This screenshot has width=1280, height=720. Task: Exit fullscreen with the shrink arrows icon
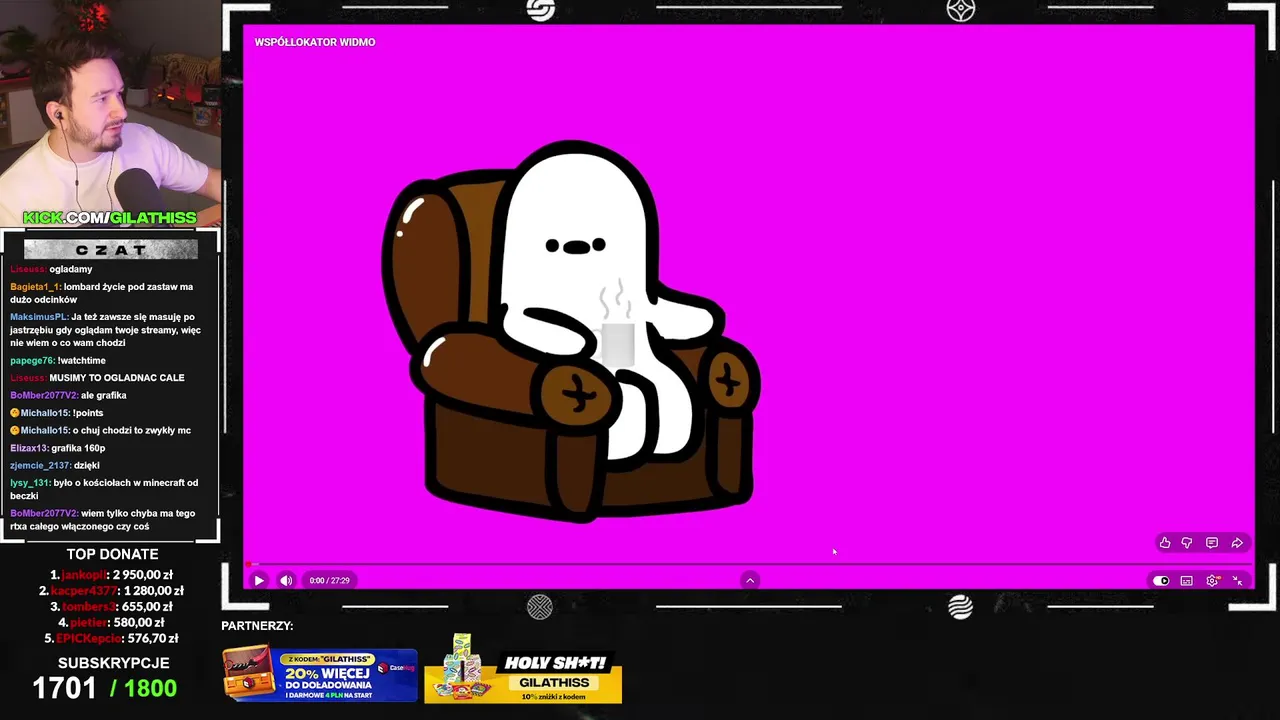(1237, 580)
